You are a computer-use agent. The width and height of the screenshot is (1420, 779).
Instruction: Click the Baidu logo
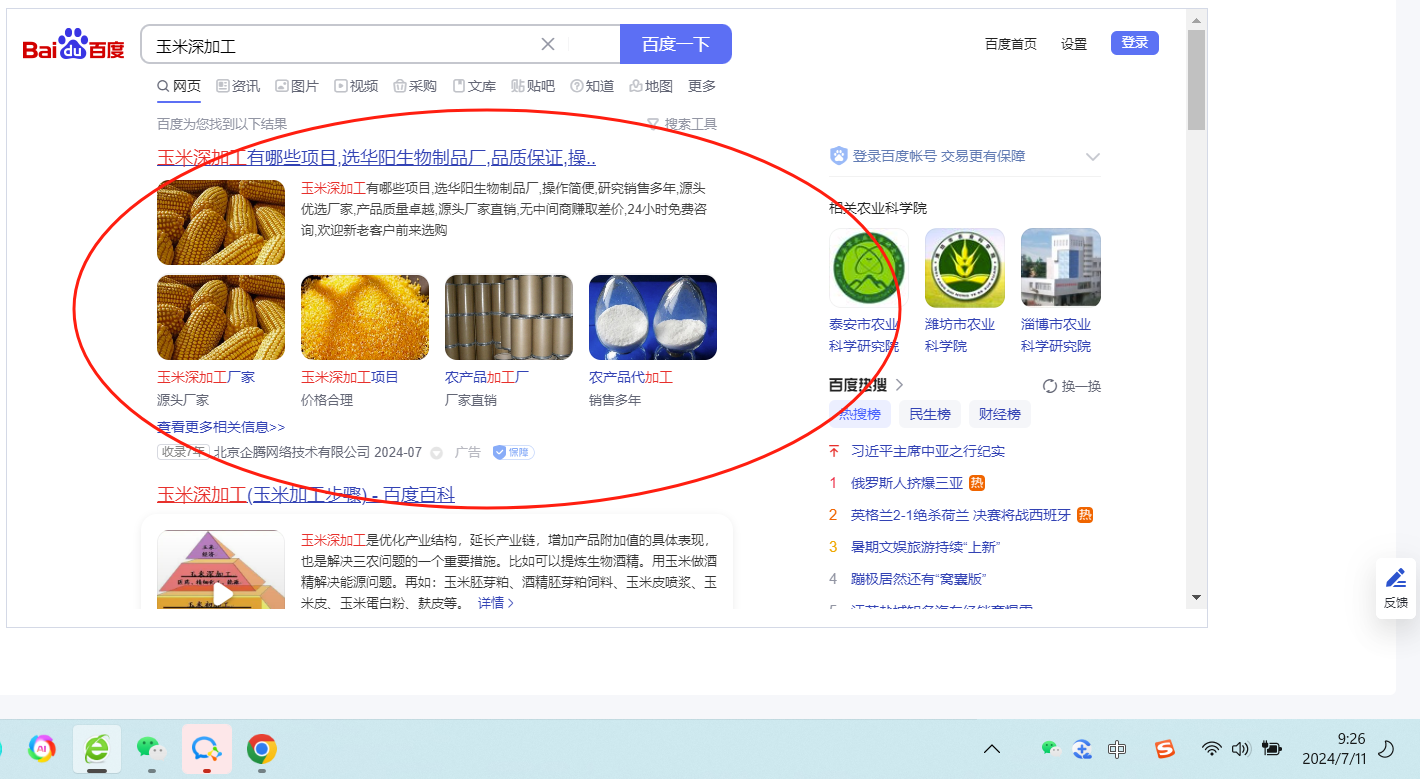tap(73, 45)
